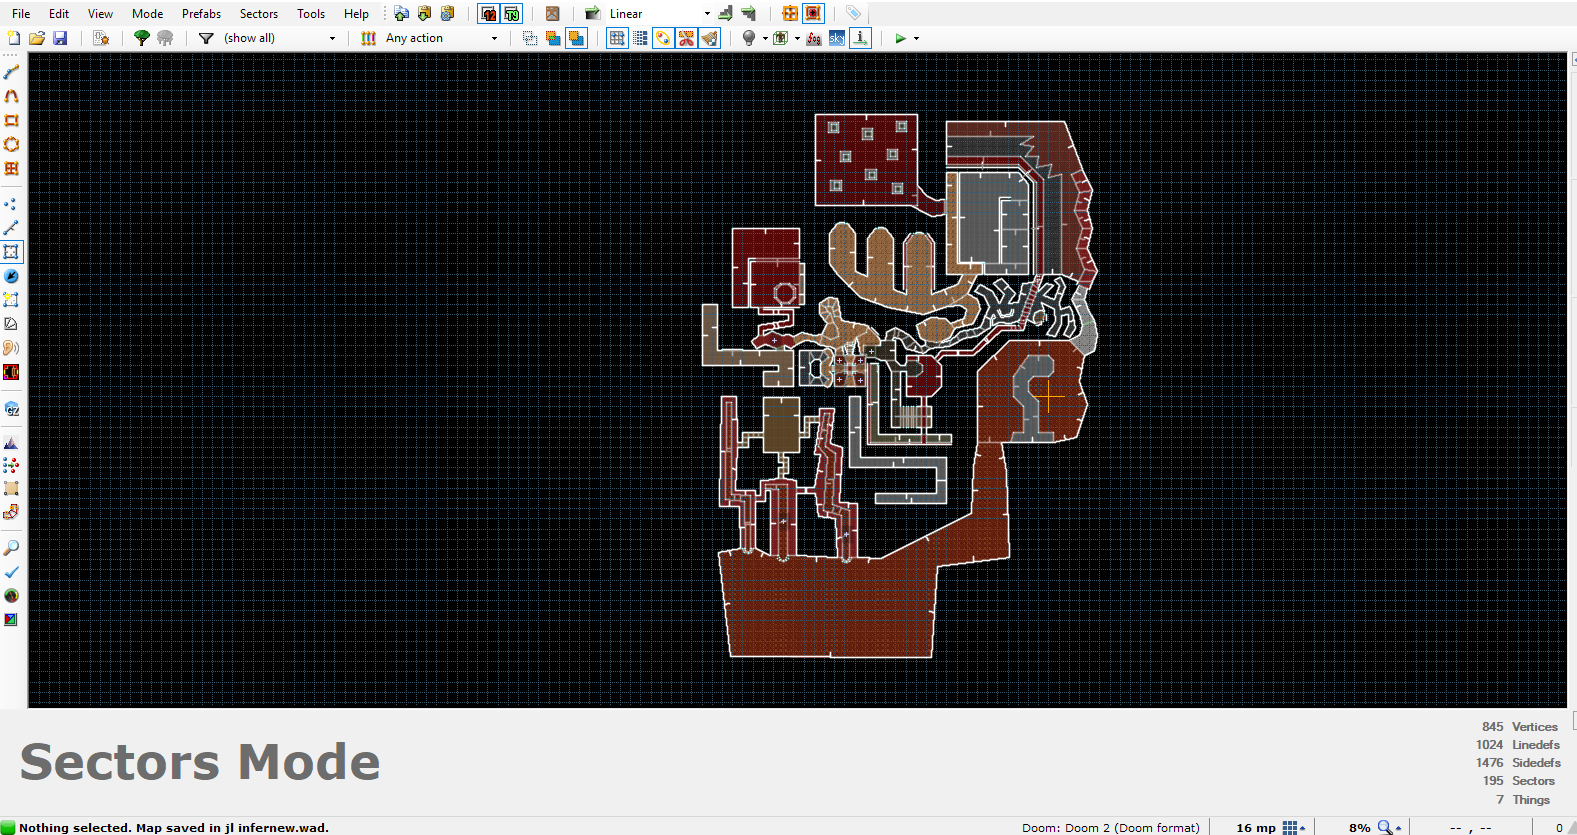Viewport: 1577px width, 835px height.
Task: Open Brightness mode icon
Action: pos(12,324)
